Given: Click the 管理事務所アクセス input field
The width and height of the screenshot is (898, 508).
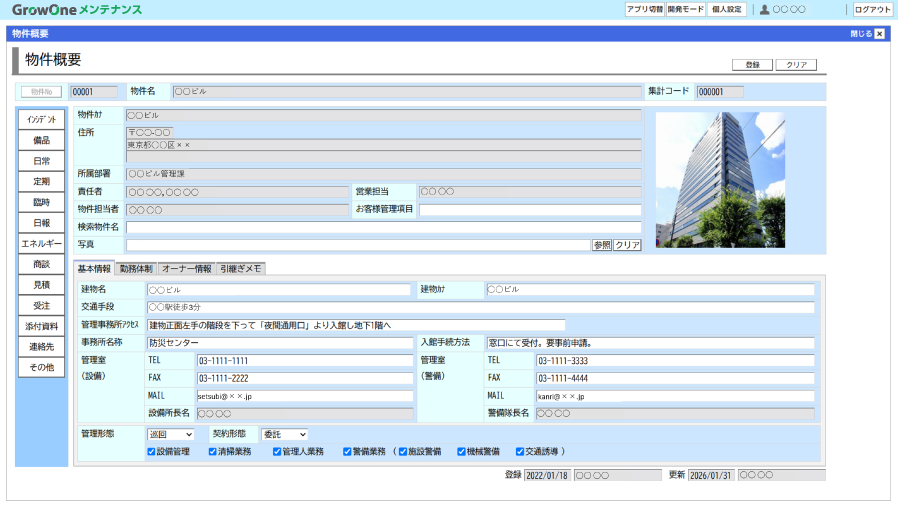Looking at the screenshot, I should pyautogui.click(x=356, y=325).
